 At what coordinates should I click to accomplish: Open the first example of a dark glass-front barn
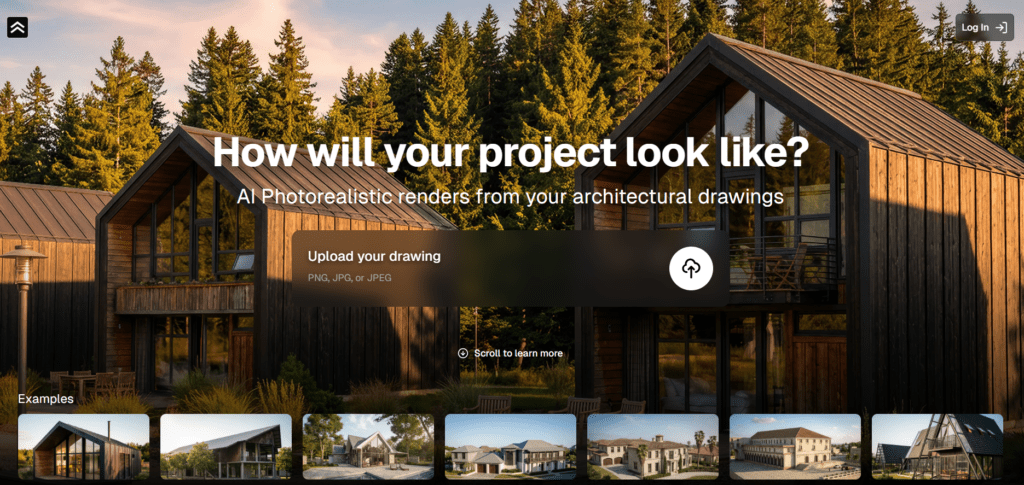(84, 446)
